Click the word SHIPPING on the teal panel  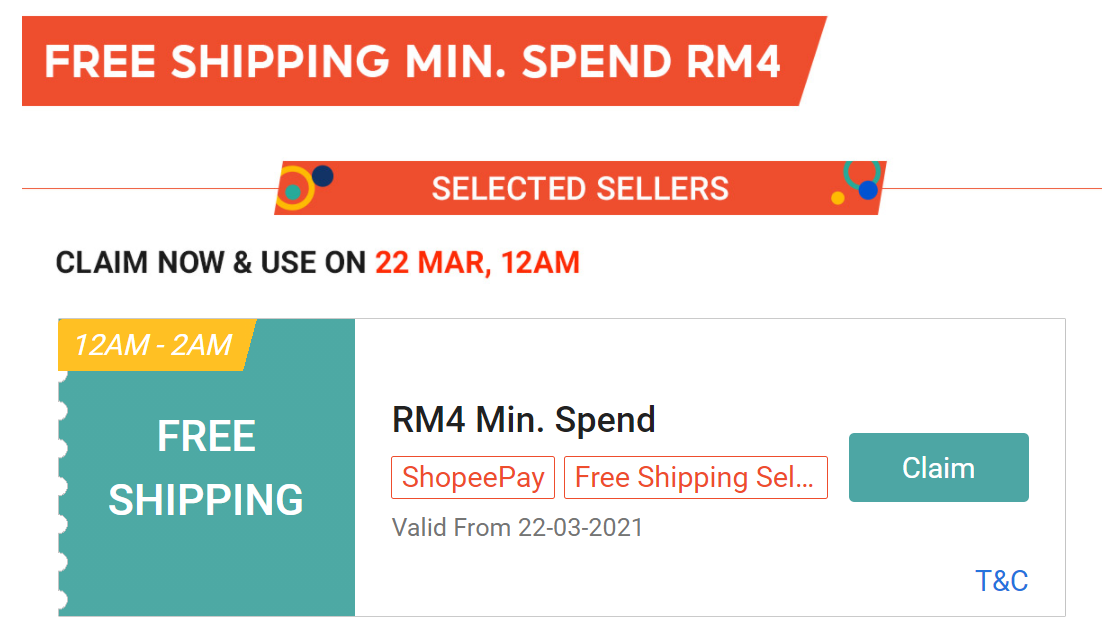tap(206, 500)
